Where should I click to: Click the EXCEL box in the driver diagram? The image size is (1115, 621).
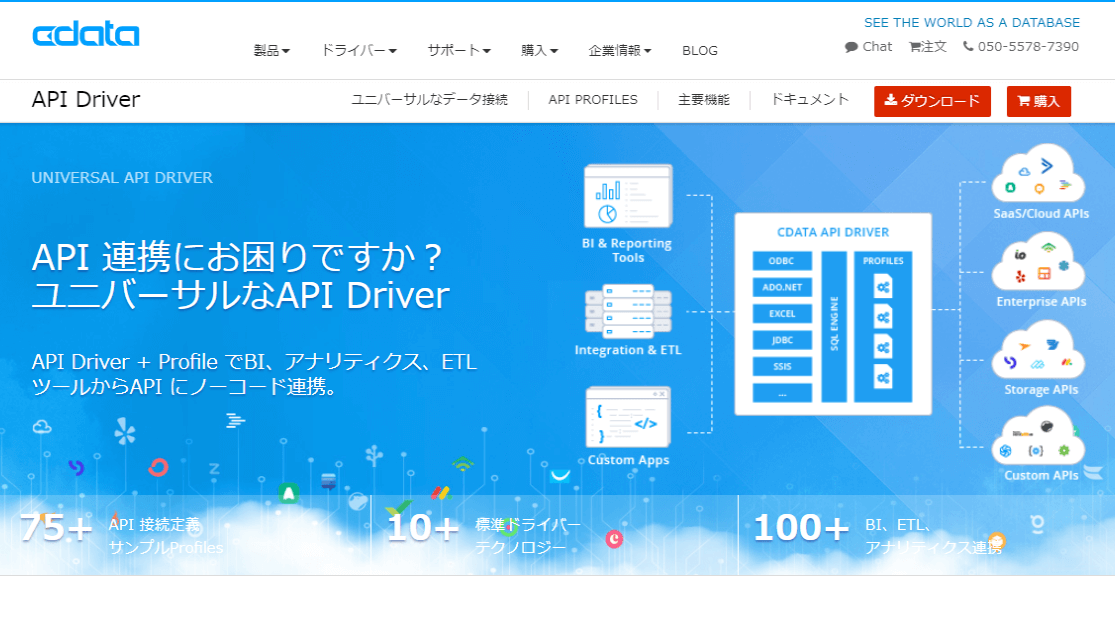click(781, 314)
